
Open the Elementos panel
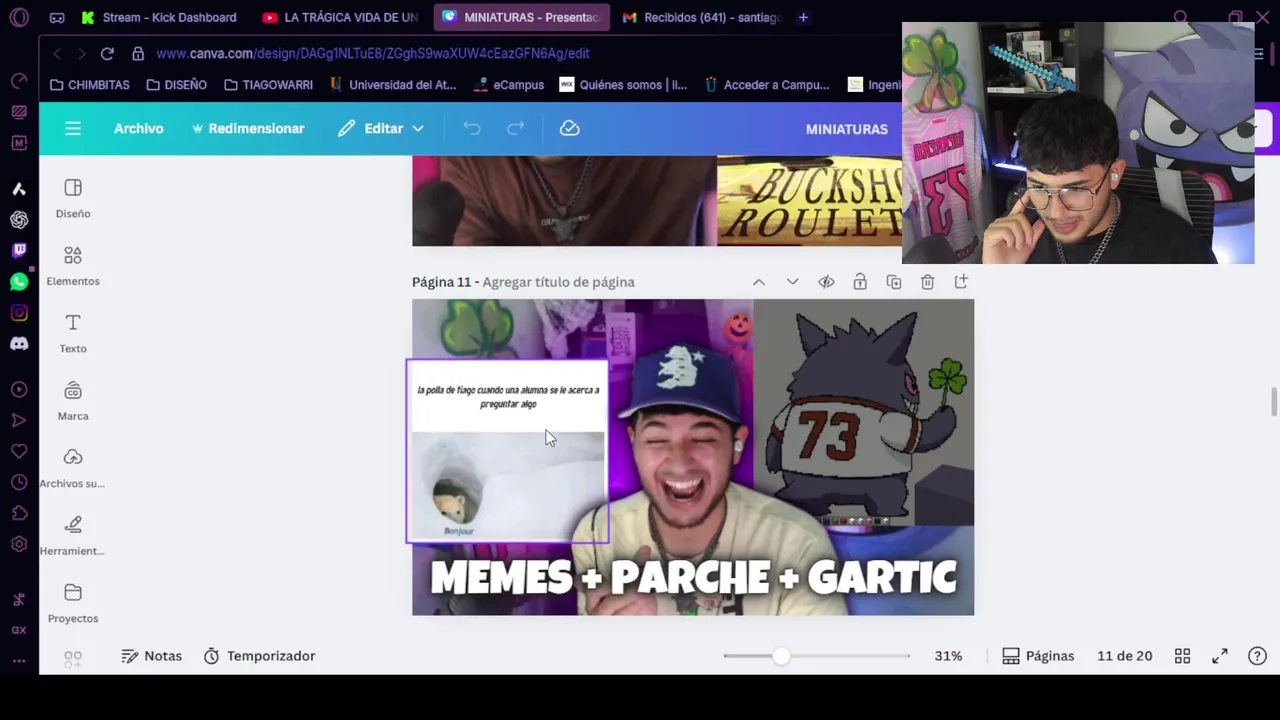pos(73,266)
